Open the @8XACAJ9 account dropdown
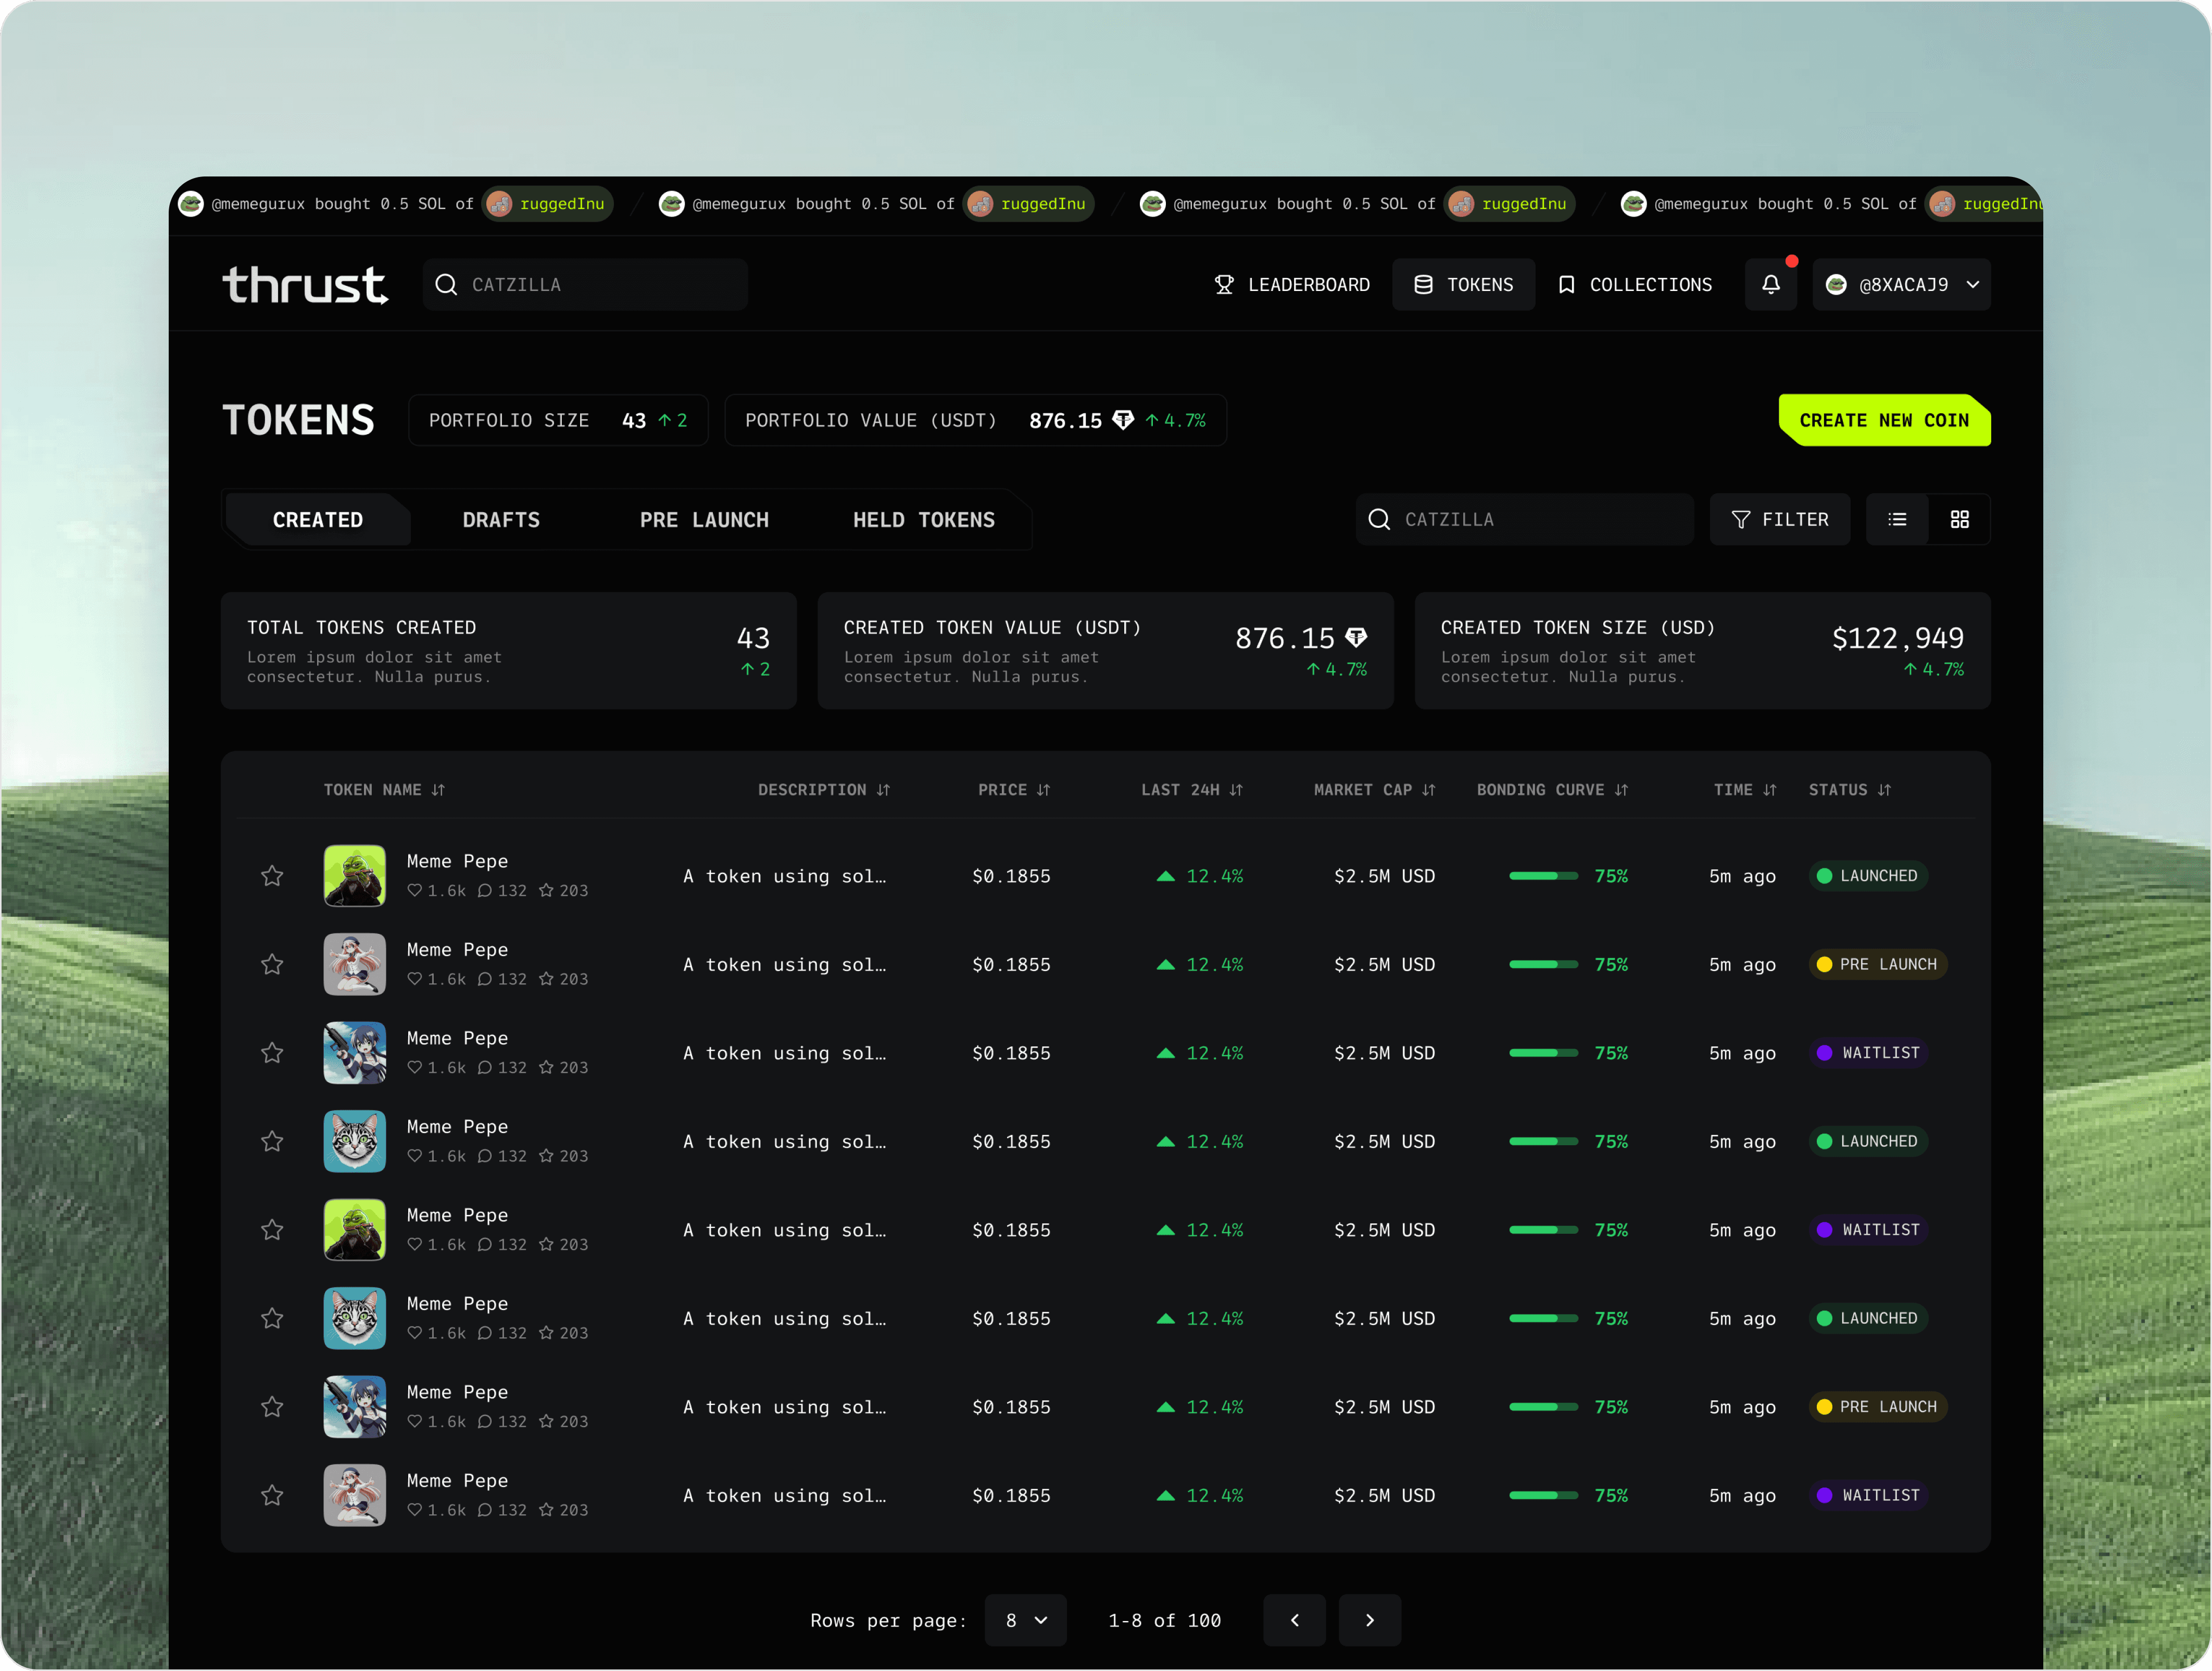 [1901, 285]
